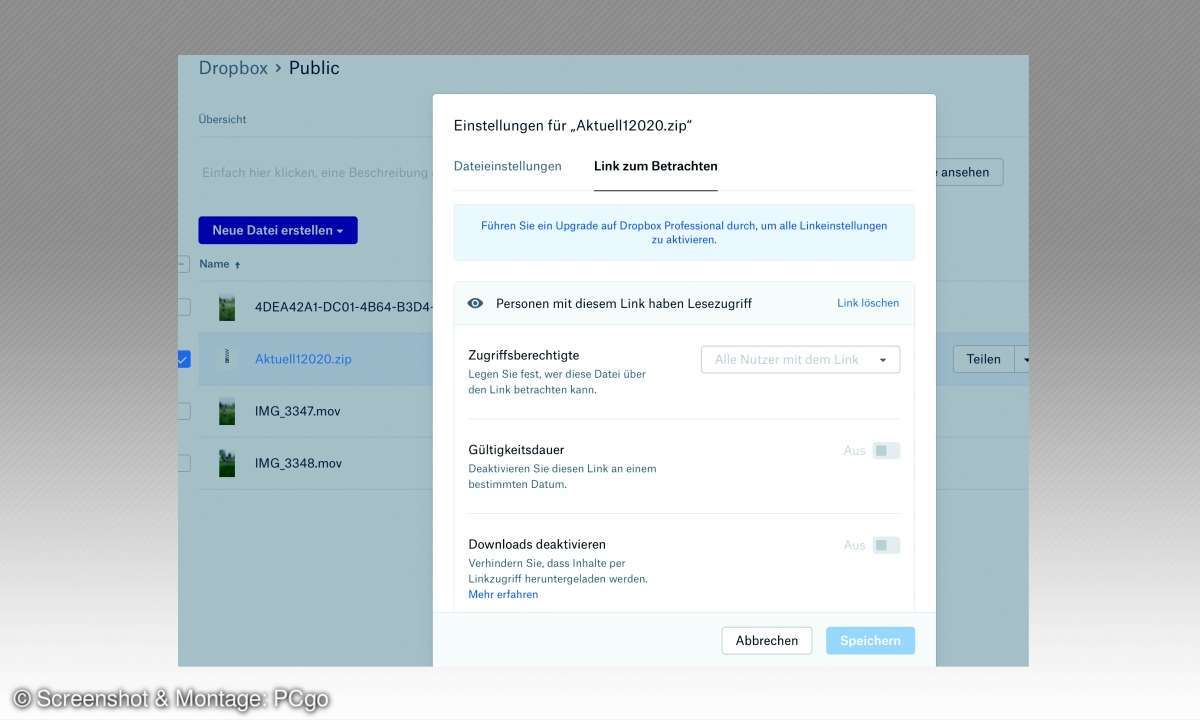
Task: Switch to the Dateieinstellungen tab
Action: click(507, 166)
